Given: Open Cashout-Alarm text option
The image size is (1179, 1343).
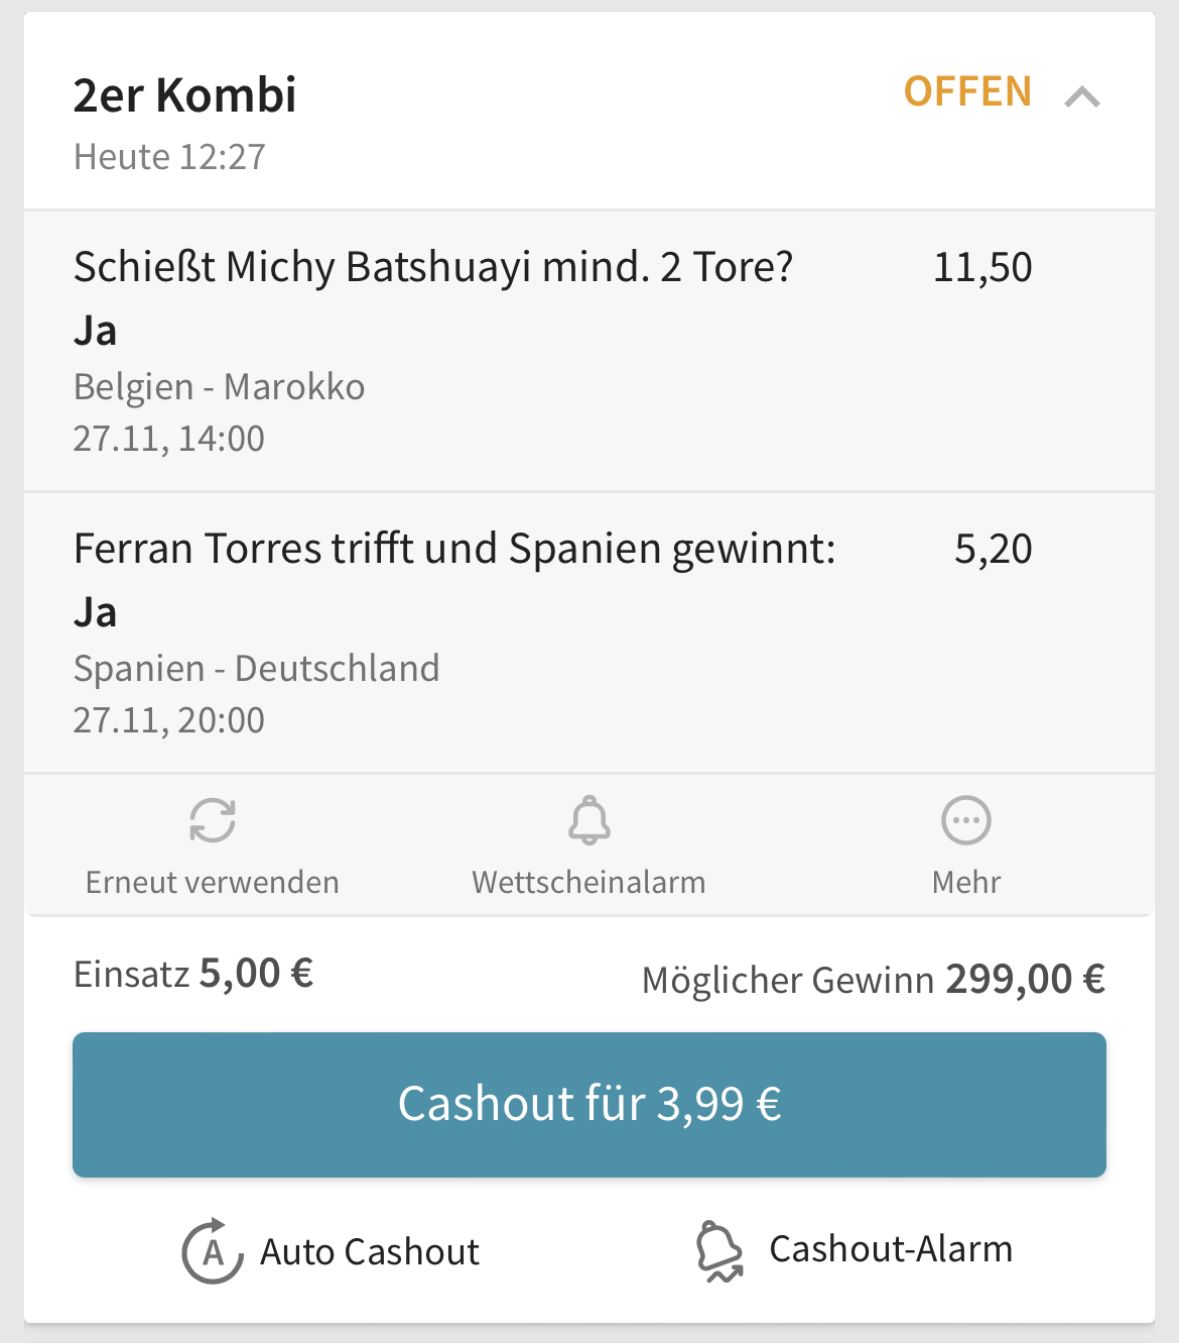Looking at the screenshot, I should pos(891,1249).
